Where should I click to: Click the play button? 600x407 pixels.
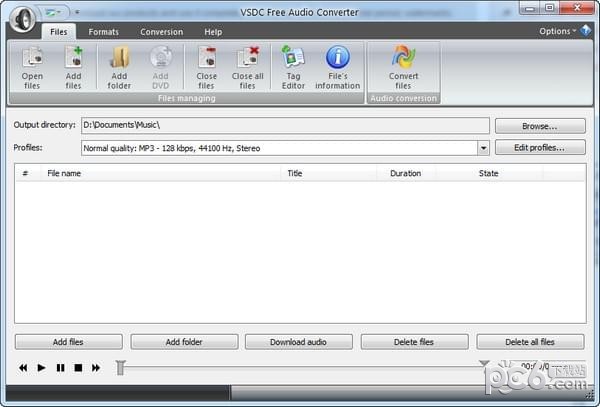point(41,368)
